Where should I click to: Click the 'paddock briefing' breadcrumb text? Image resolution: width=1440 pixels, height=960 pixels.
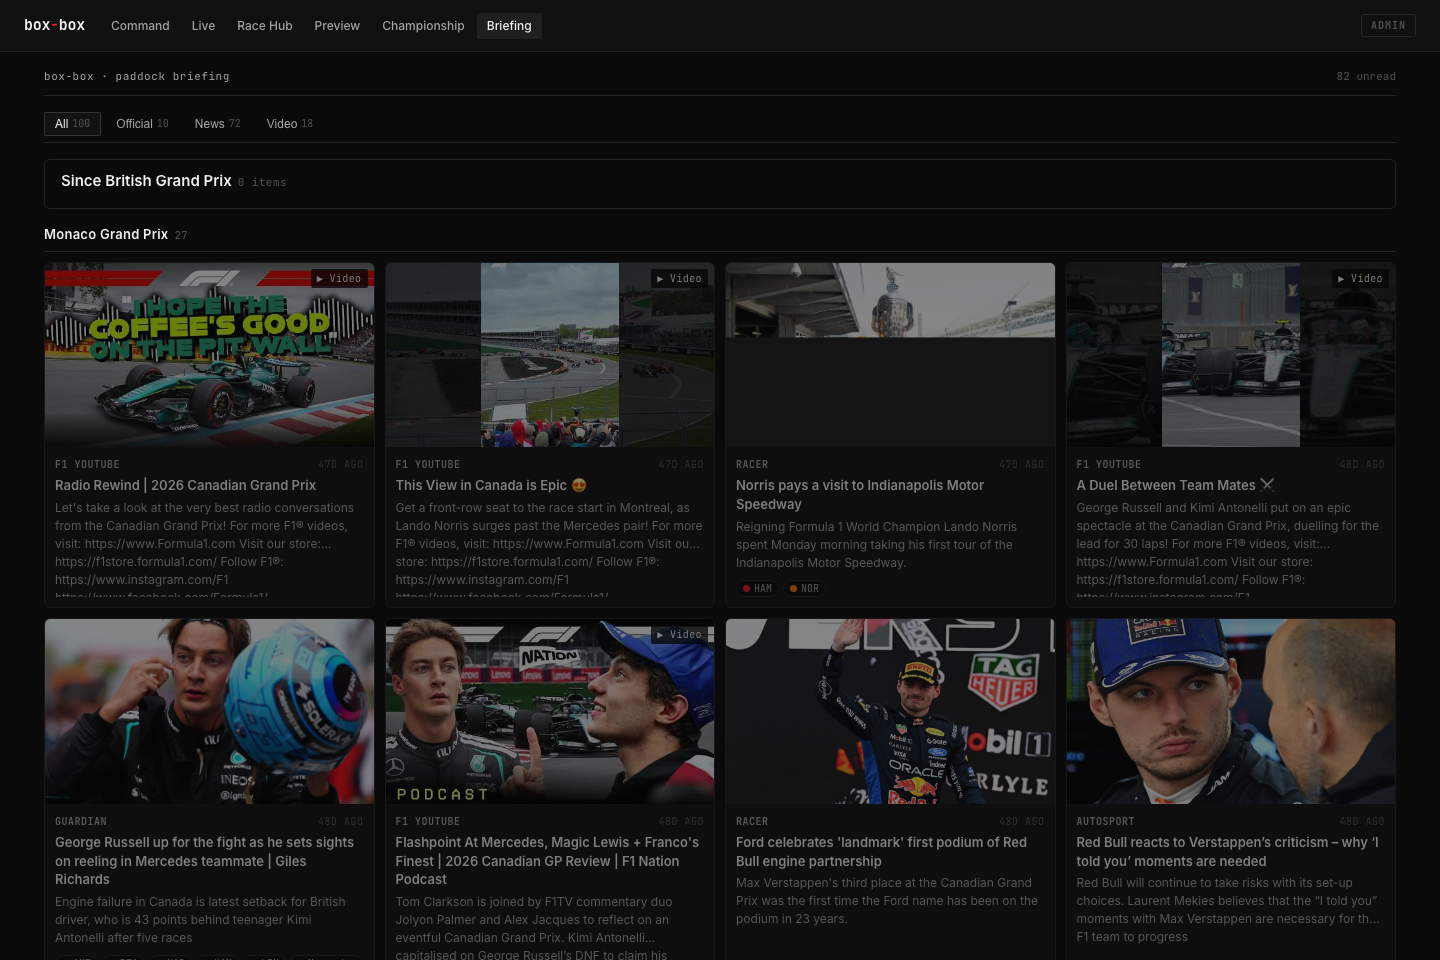pos(172,77)
